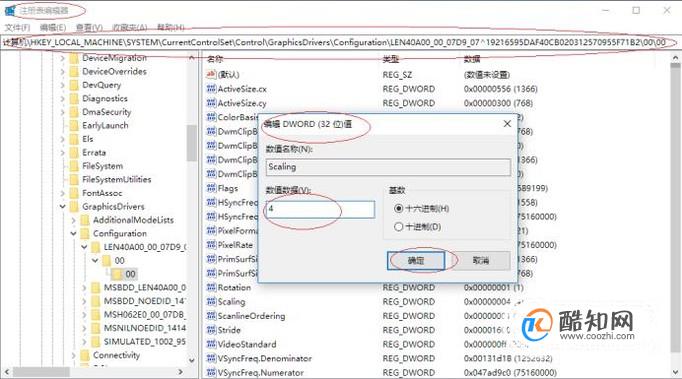The width and height of the screenshot is (682, 379).
Task: Click the tree pane vertical scrollbar thumb
Action: point(192,143)
